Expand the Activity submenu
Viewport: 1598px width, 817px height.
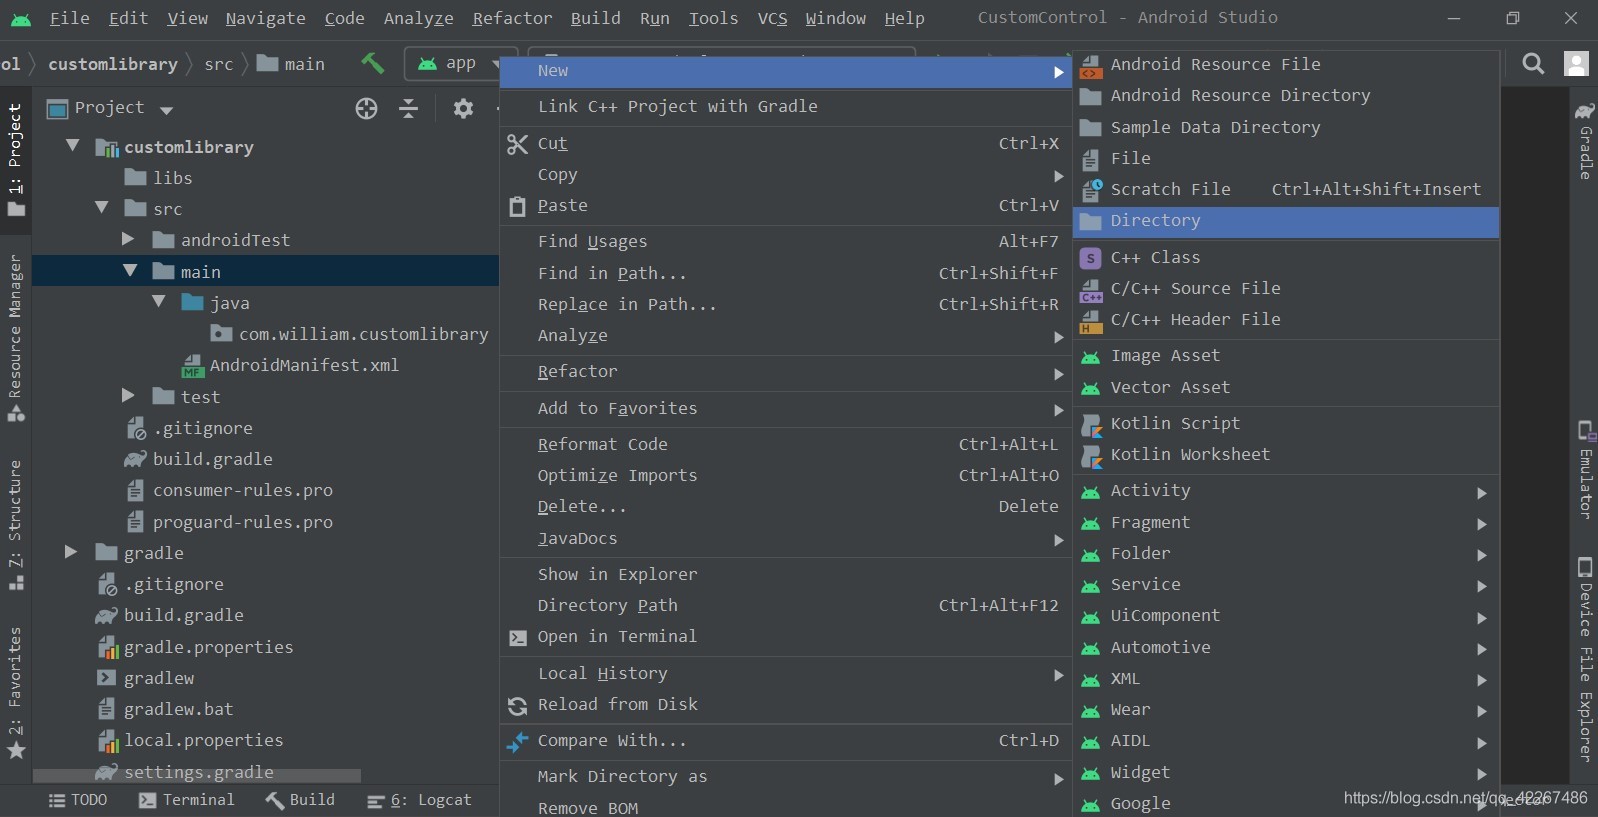point(1286,491)
